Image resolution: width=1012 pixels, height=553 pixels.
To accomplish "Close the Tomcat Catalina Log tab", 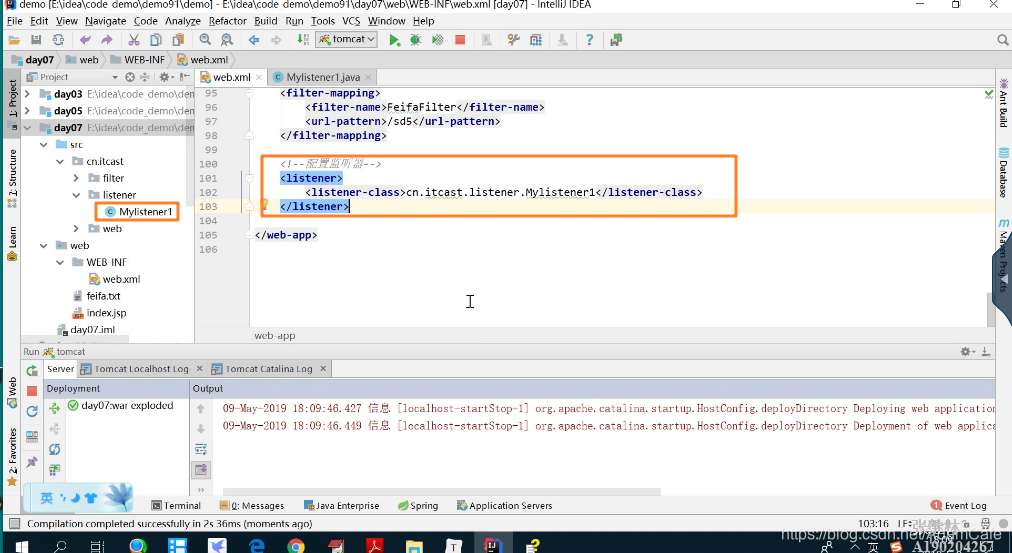I will pos(323,368).
